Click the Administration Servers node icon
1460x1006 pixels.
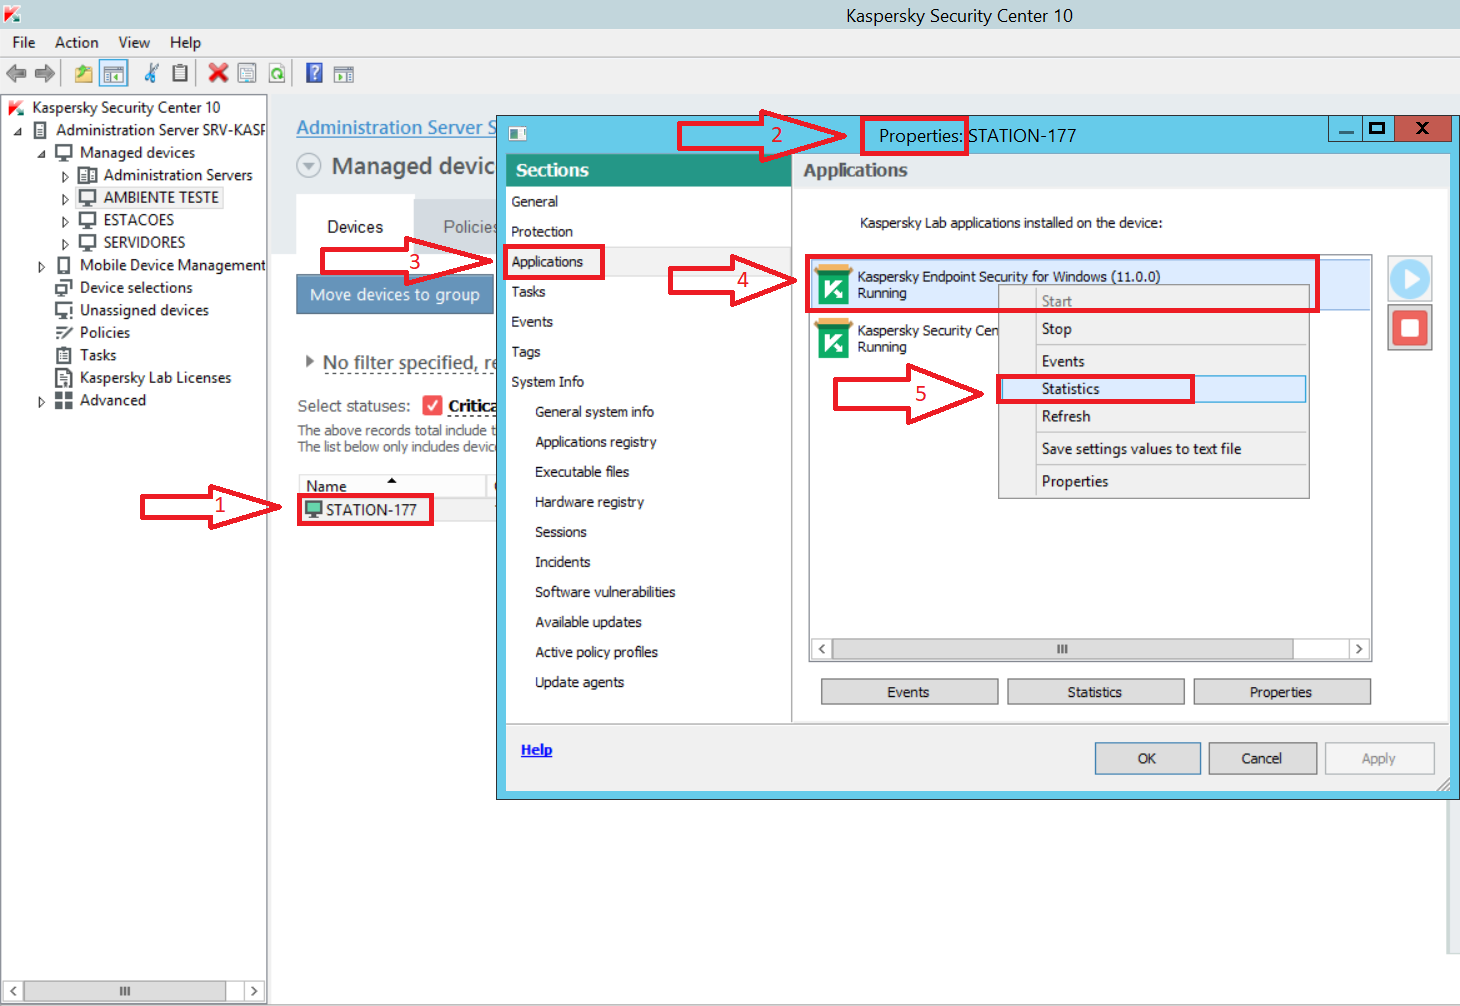click(x=88, y=175)
